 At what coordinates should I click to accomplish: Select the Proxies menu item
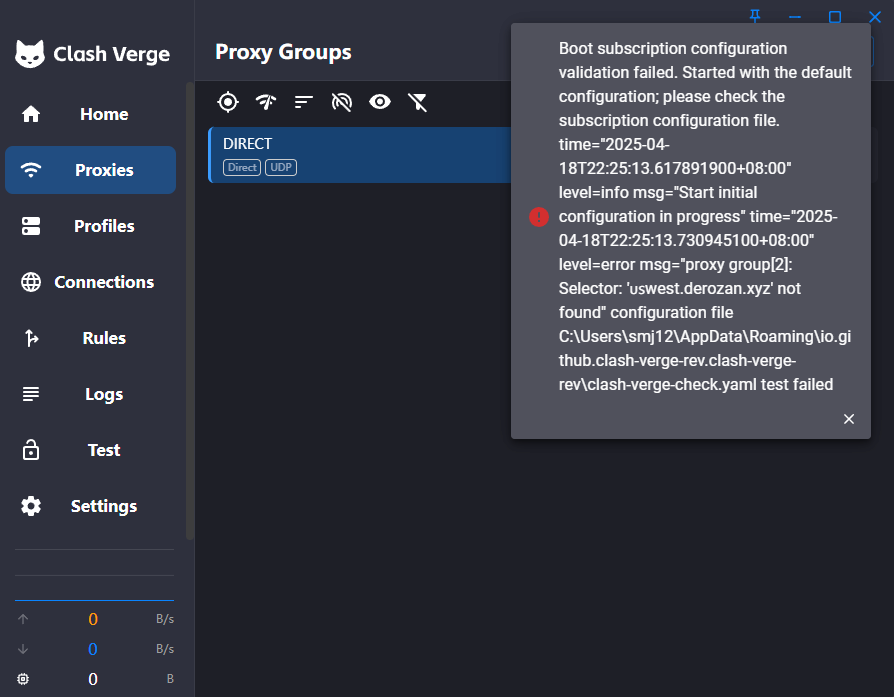(91, 170)
